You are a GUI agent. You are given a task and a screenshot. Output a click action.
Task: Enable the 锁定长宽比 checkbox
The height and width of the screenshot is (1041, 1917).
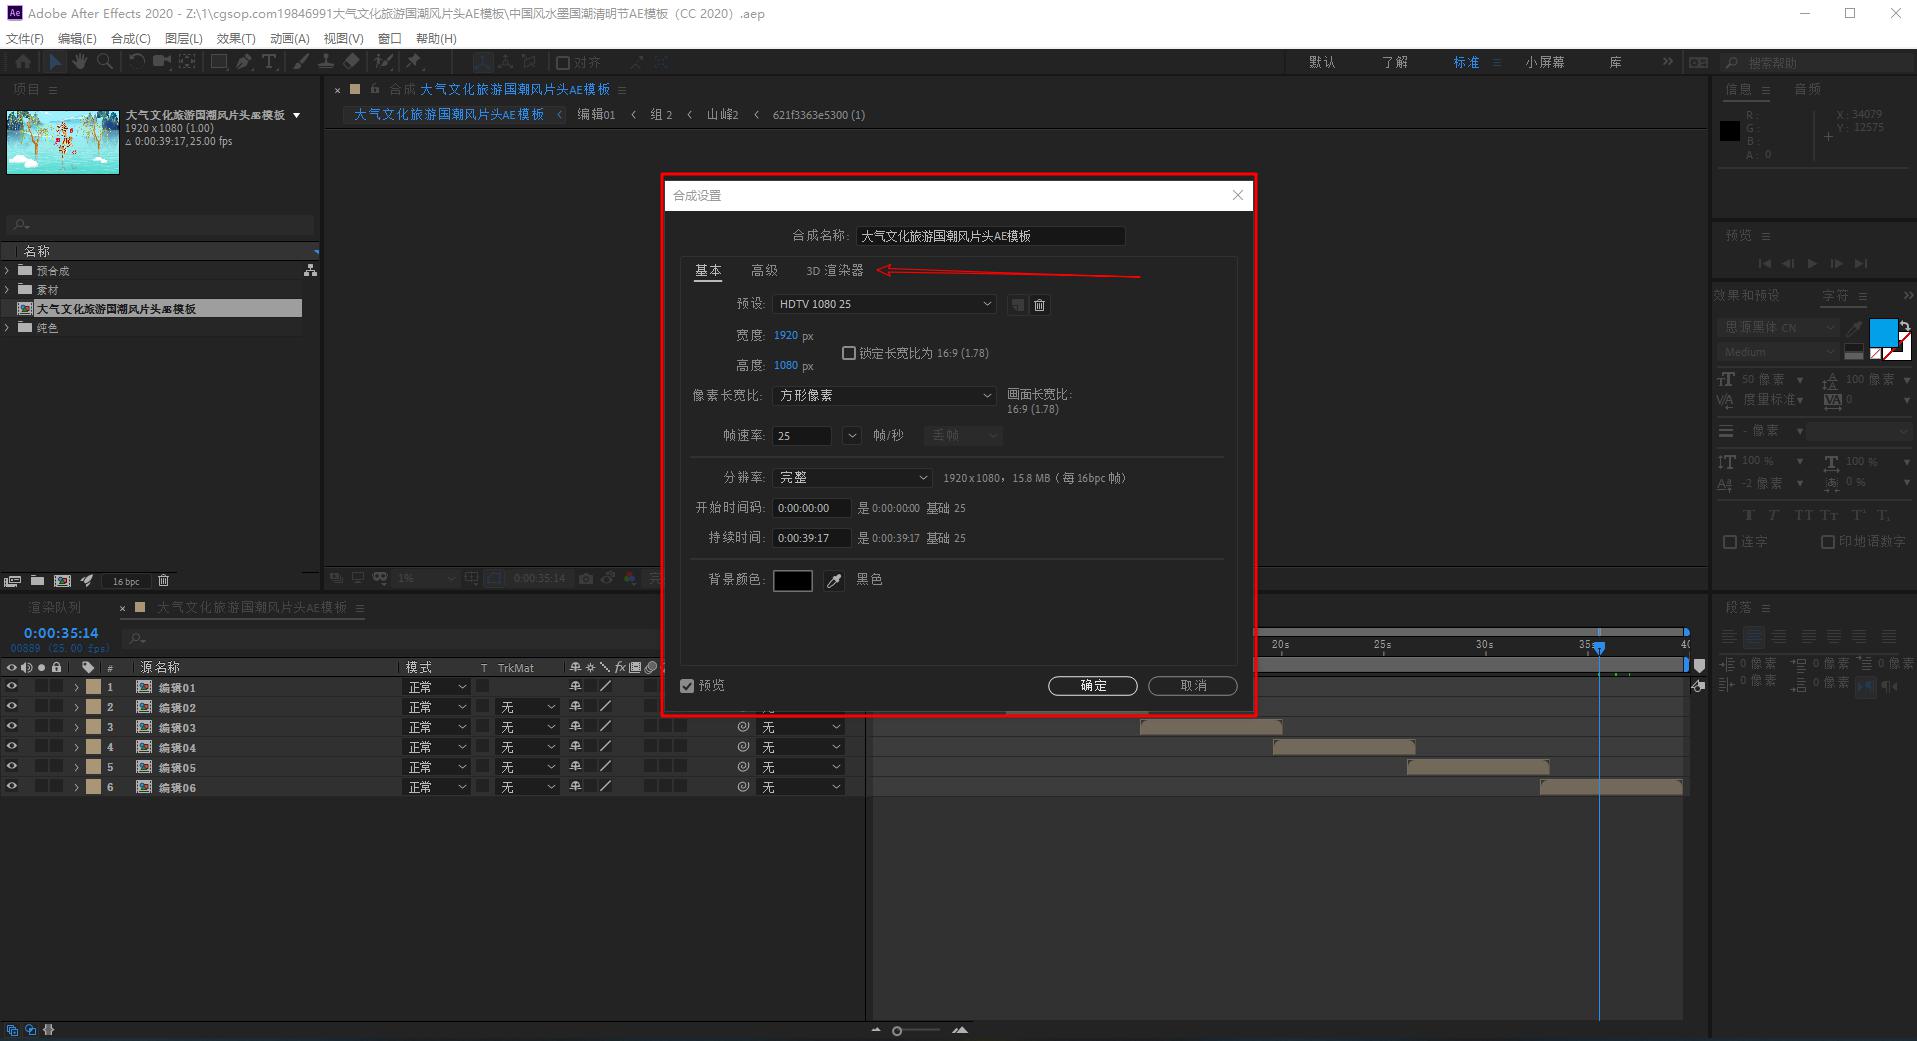tap(849, 353)
